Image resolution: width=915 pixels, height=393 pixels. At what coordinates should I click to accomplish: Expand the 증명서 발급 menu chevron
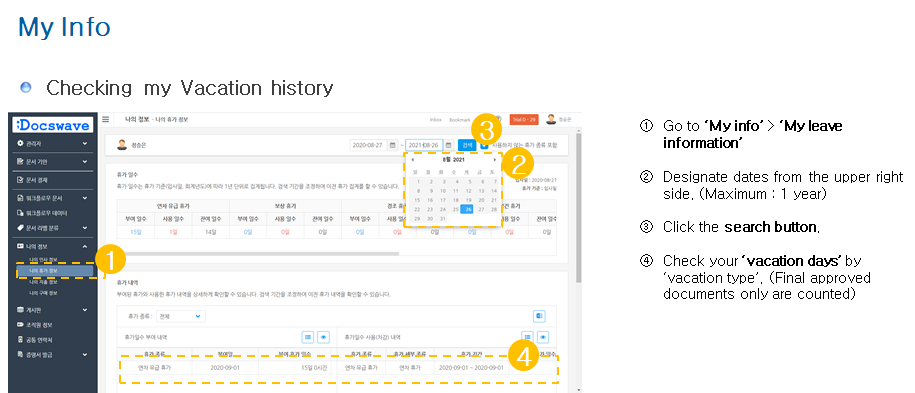click(x=85, y=354)
